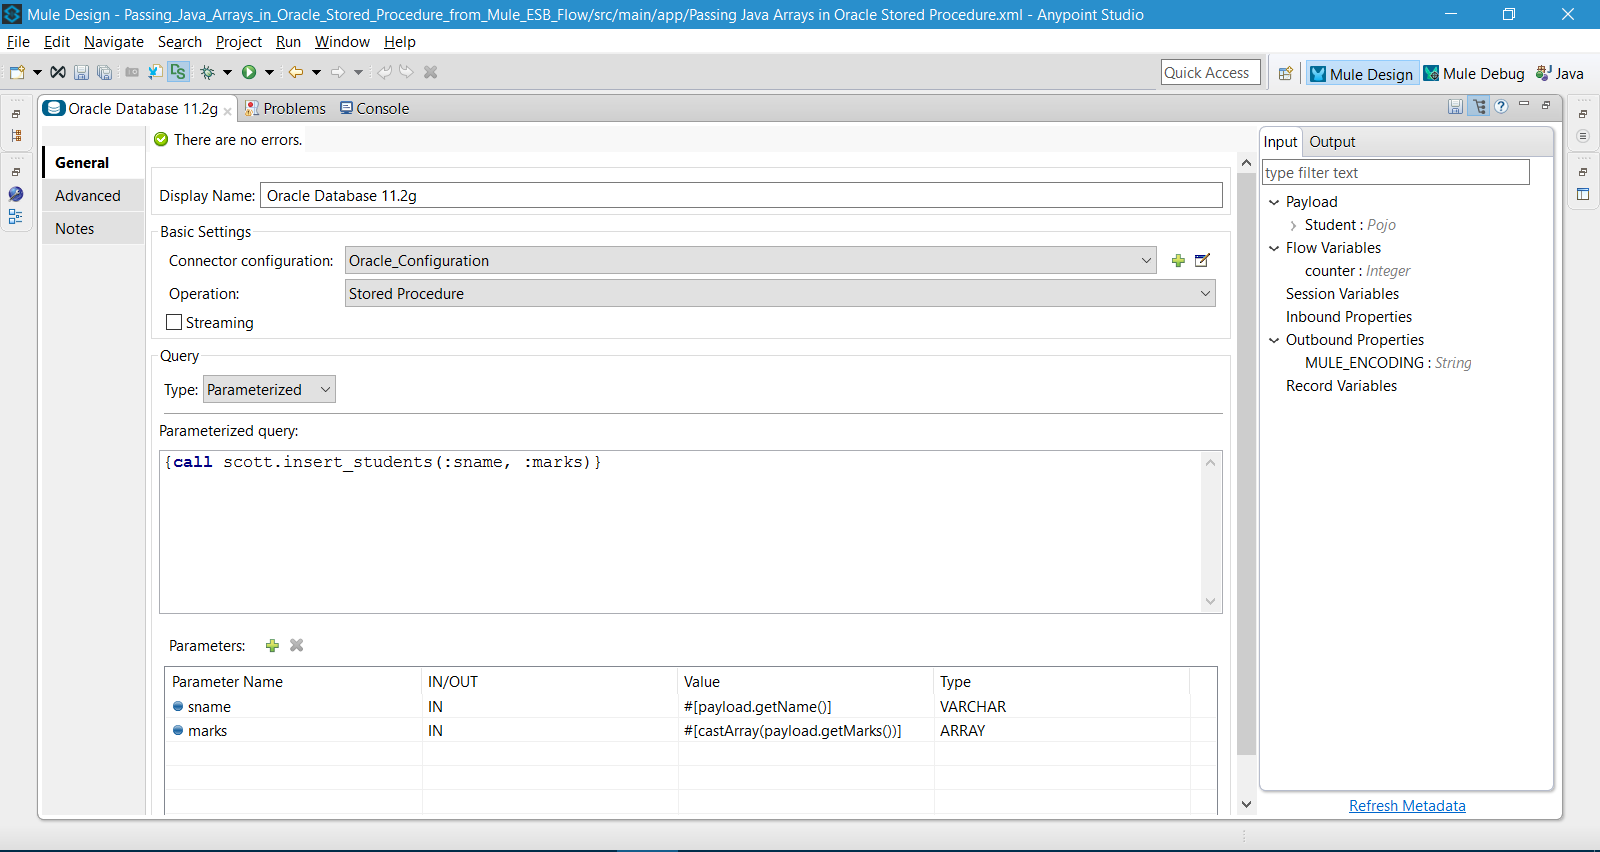1600x852 pixels.
Task: Click the blue globe wrench icon in left trim
Action: coord(16,194)
